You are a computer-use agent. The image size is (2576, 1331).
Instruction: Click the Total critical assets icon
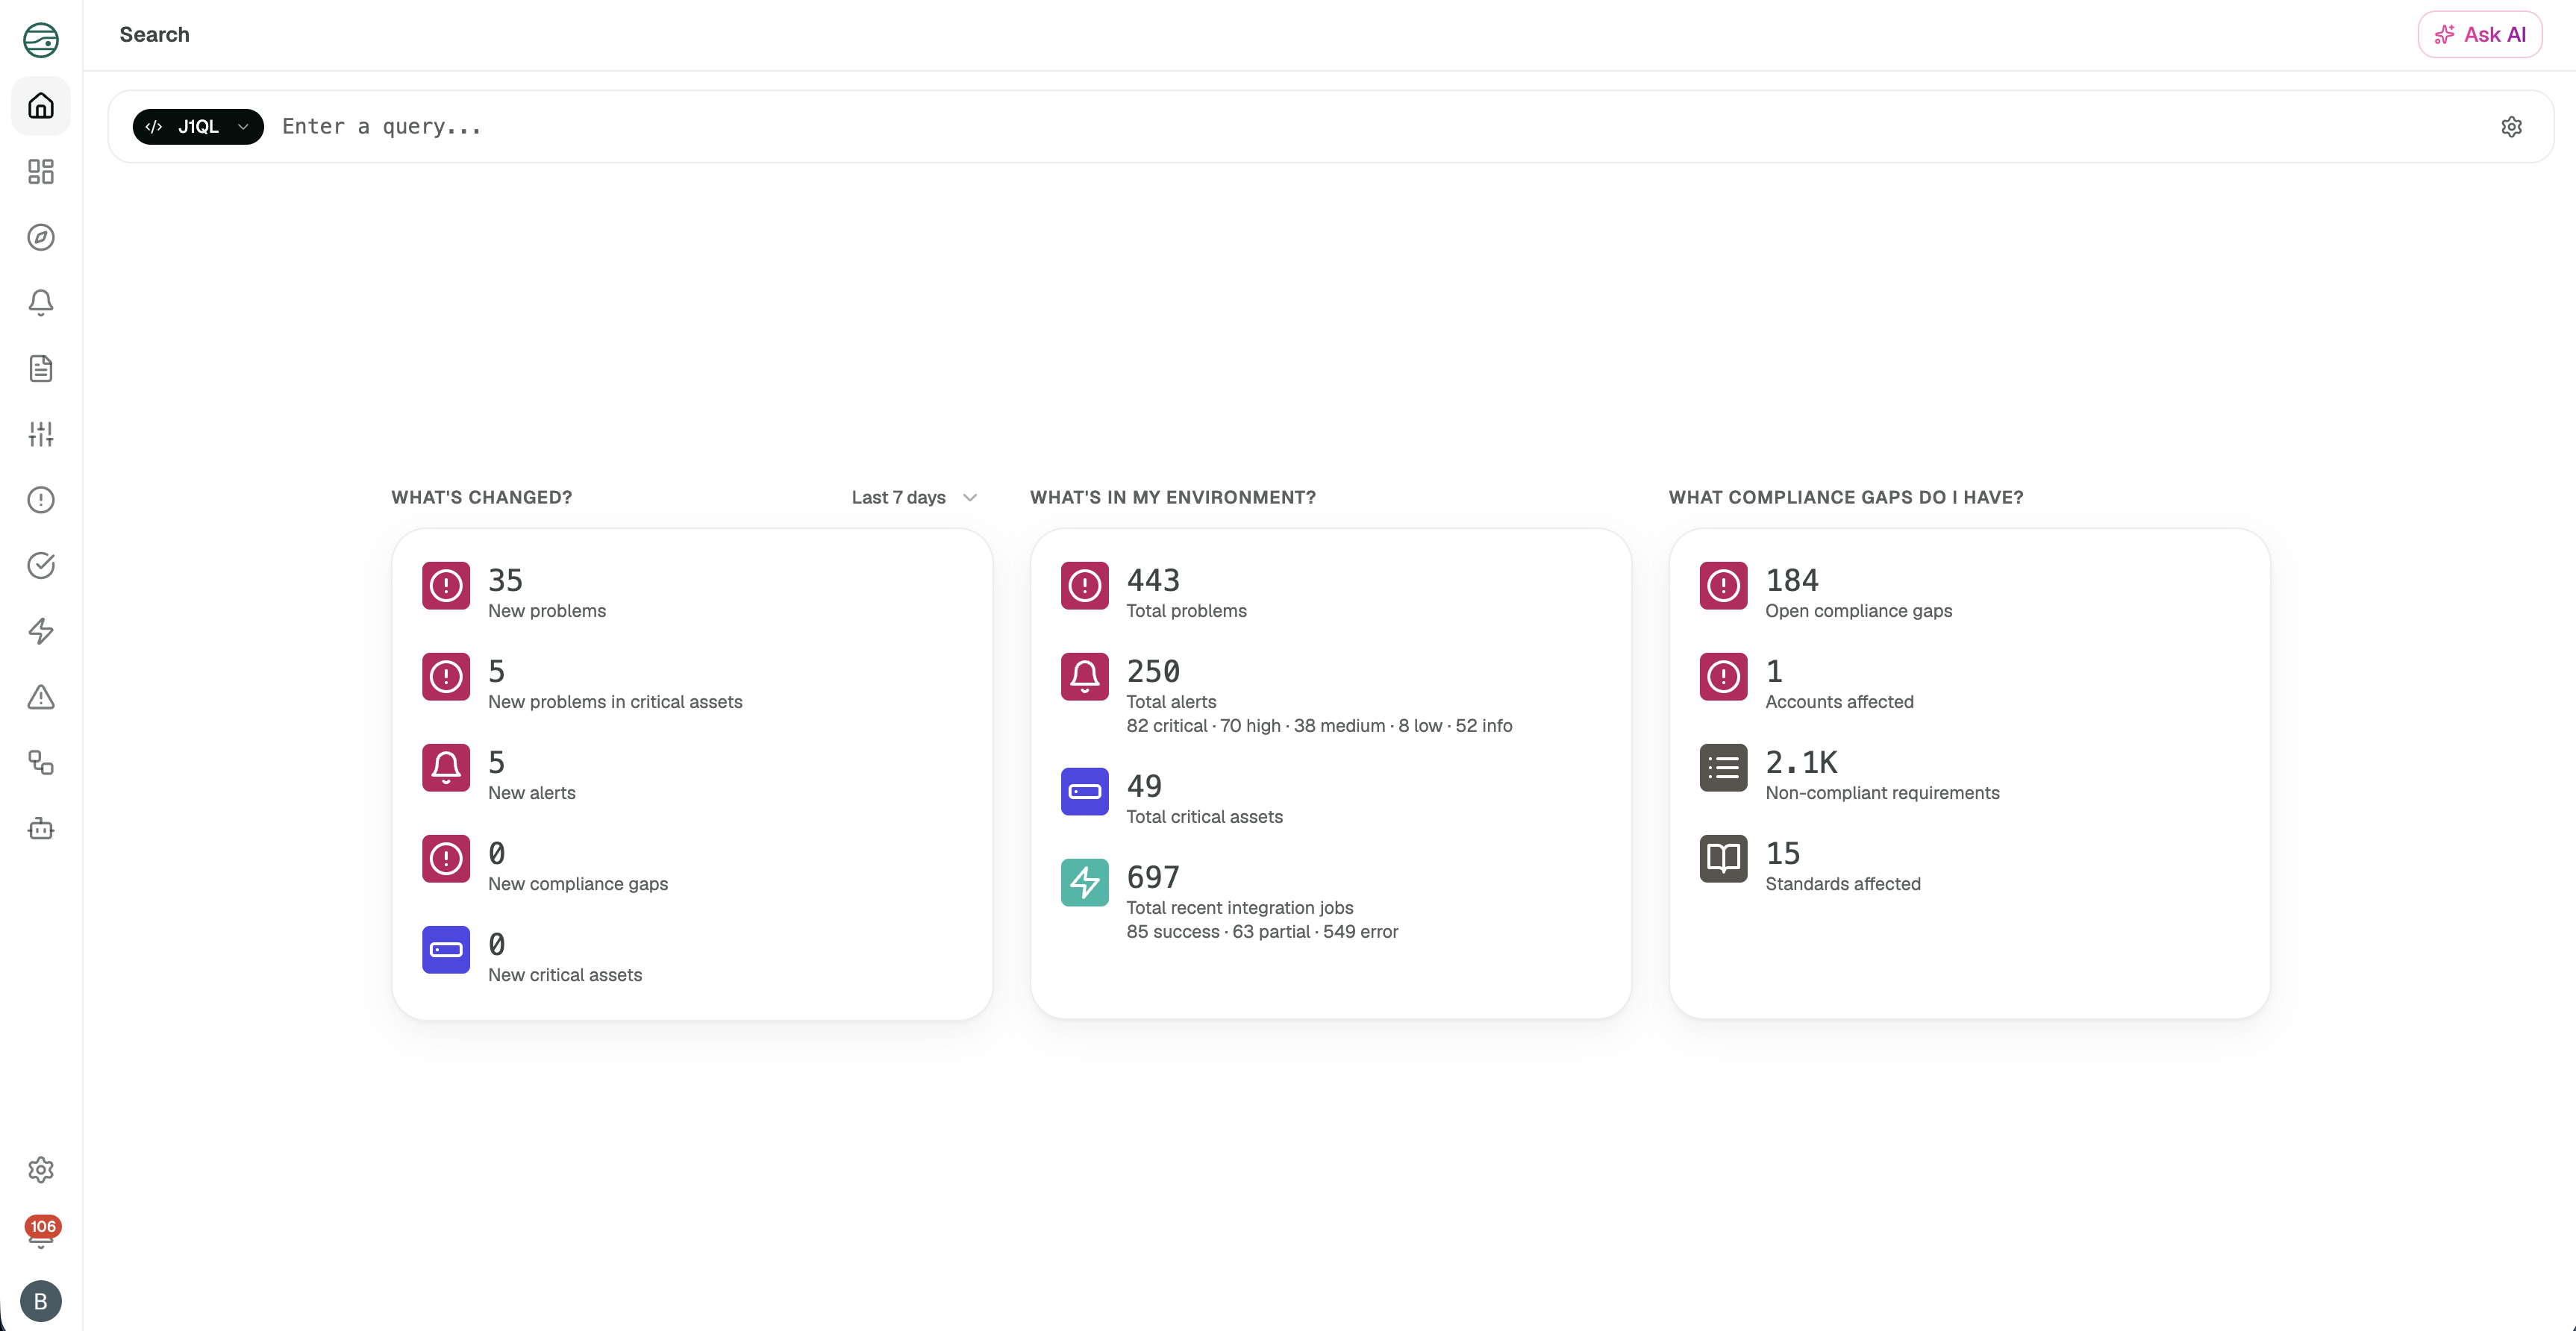pyautogui.click(x=1085, y=792)
